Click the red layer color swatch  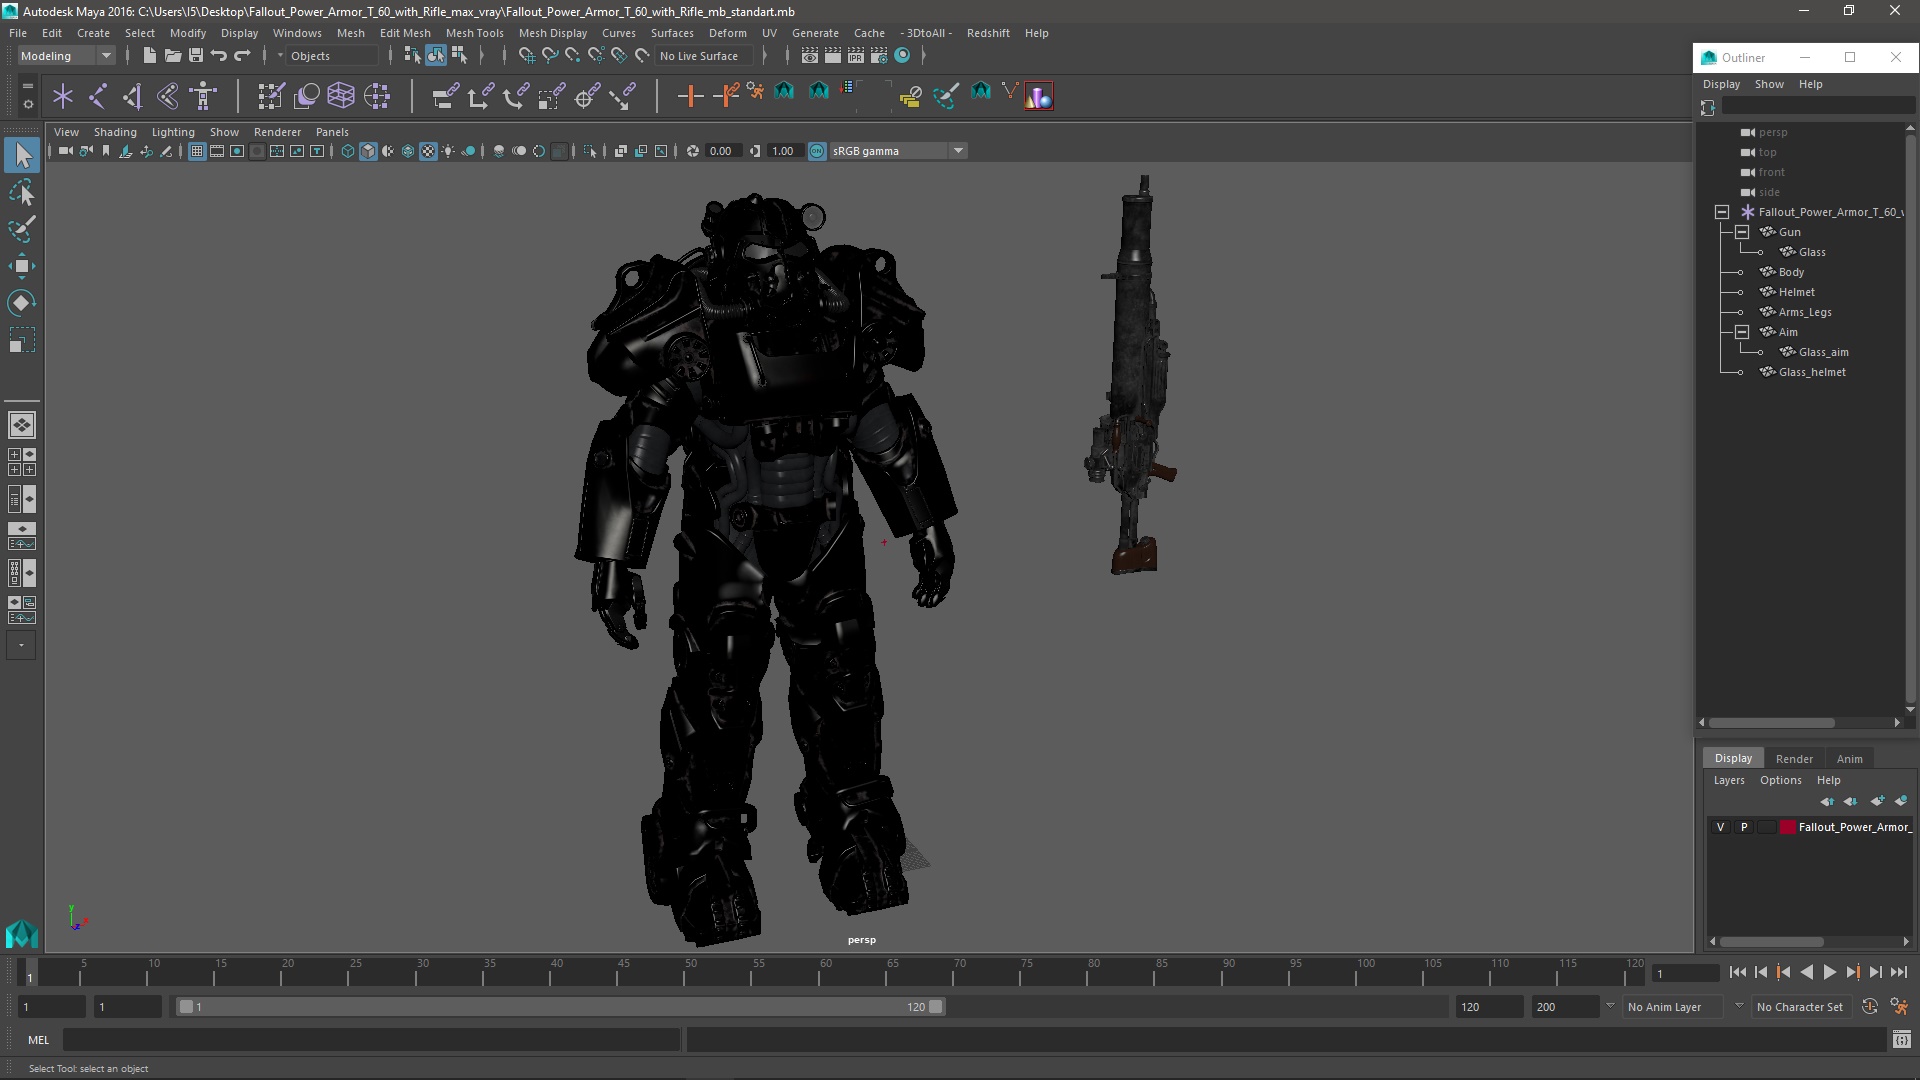[1787, 827]
